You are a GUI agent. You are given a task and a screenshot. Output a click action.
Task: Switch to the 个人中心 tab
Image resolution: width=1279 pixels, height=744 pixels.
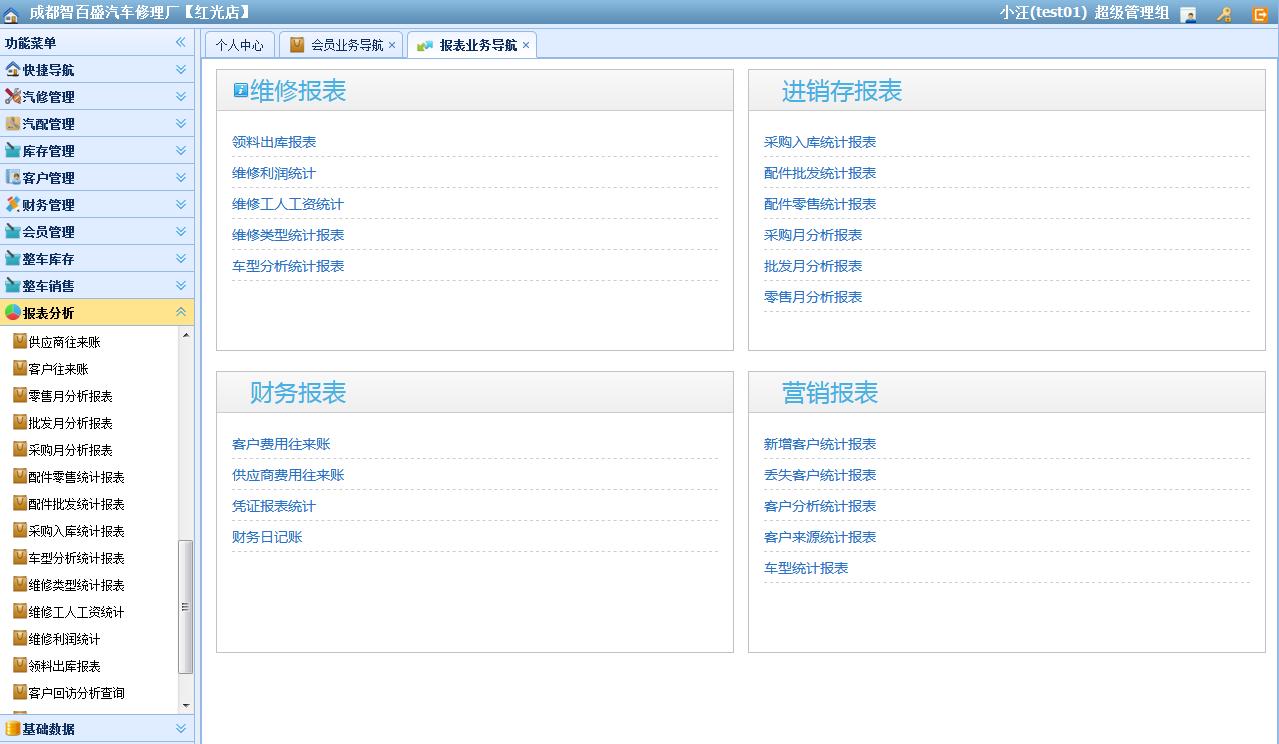(x=239, y=43)
